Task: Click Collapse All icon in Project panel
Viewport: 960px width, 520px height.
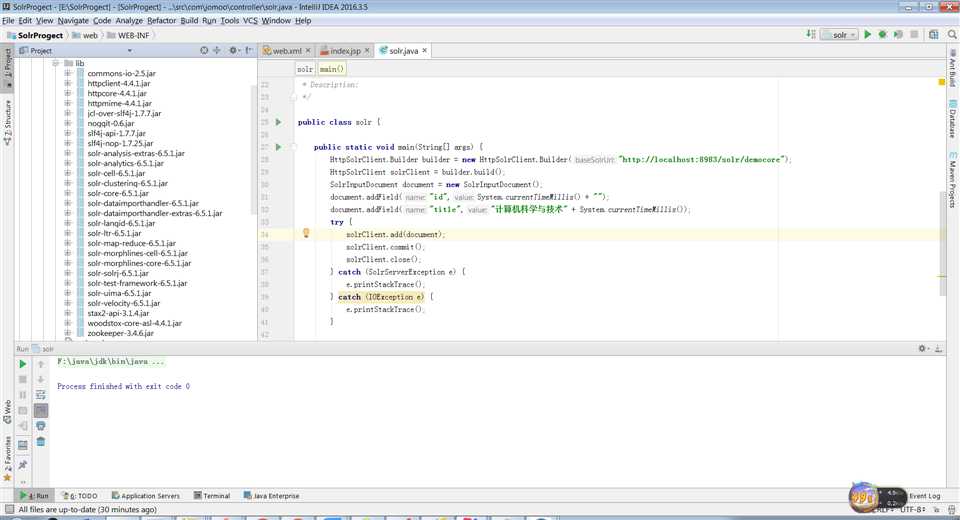Action: [217, 51]
